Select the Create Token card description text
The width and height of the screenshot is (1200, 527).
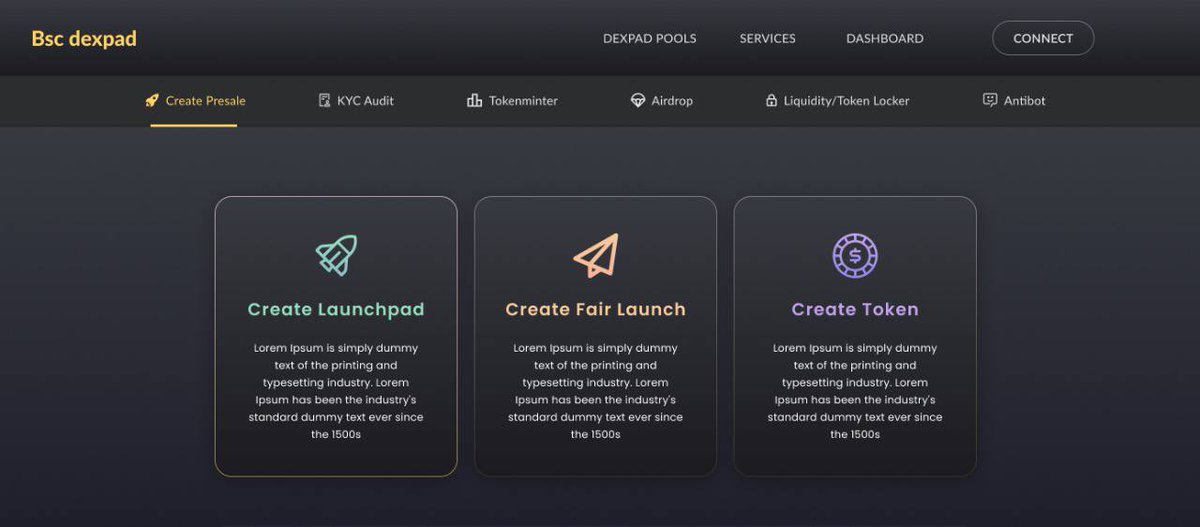click(x=855, y=391)
